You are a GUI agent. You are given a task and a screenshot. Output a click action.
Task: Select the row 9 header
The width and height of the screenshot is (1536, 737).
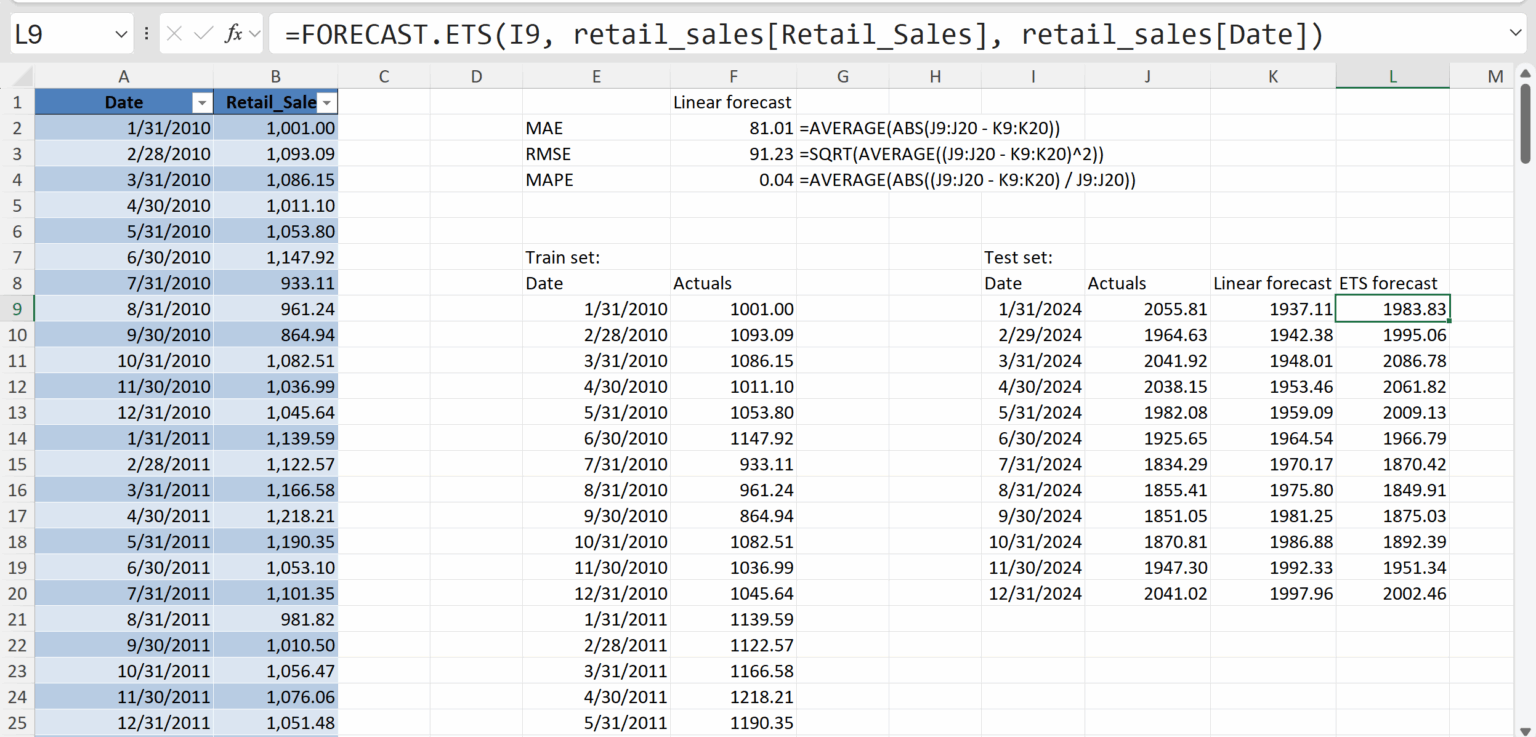[17, 309]
